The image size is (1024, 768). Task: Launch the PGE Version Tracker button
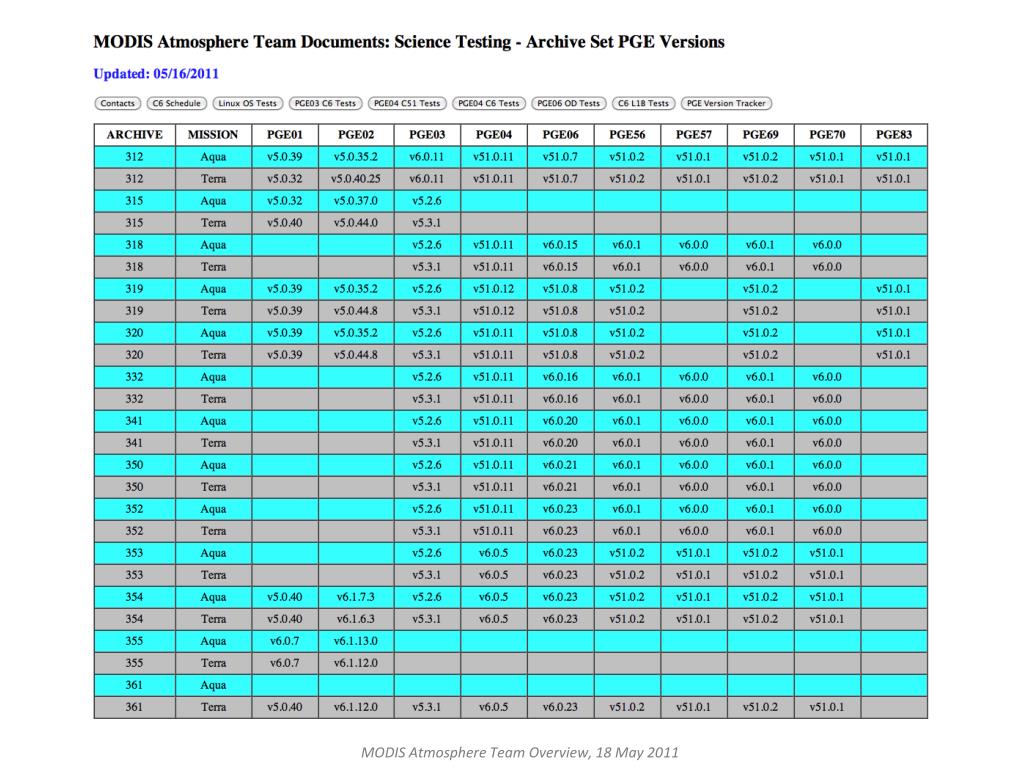tap(726, 103)
